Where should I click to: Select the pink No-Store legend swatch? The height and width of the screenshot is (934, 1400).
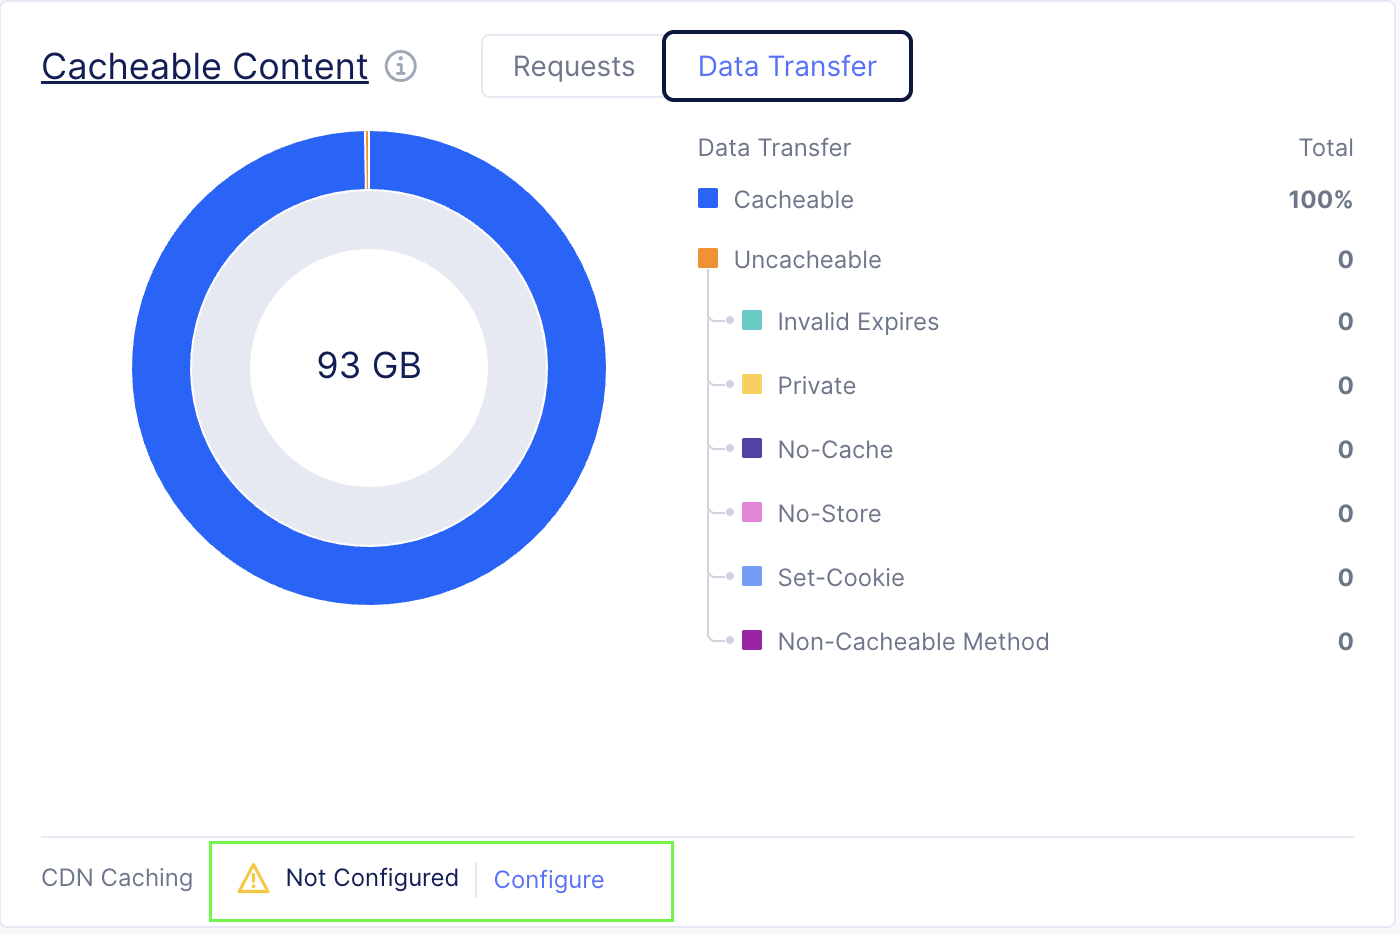[x=750, y=512]
